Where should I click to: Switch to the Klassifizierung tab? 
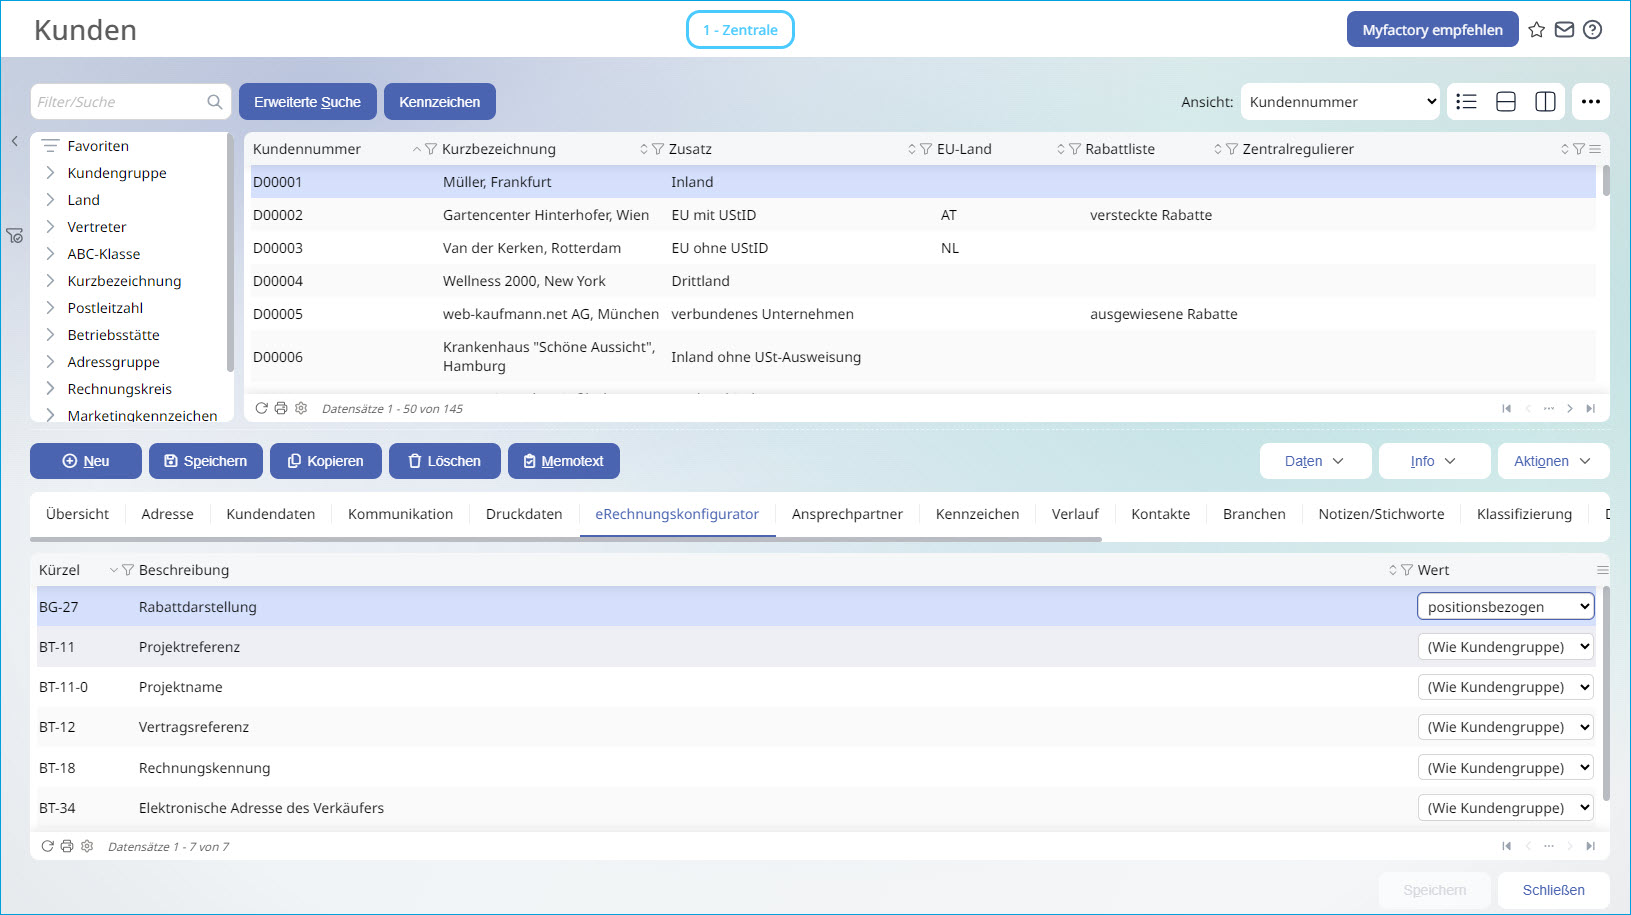coord(1524,514)
